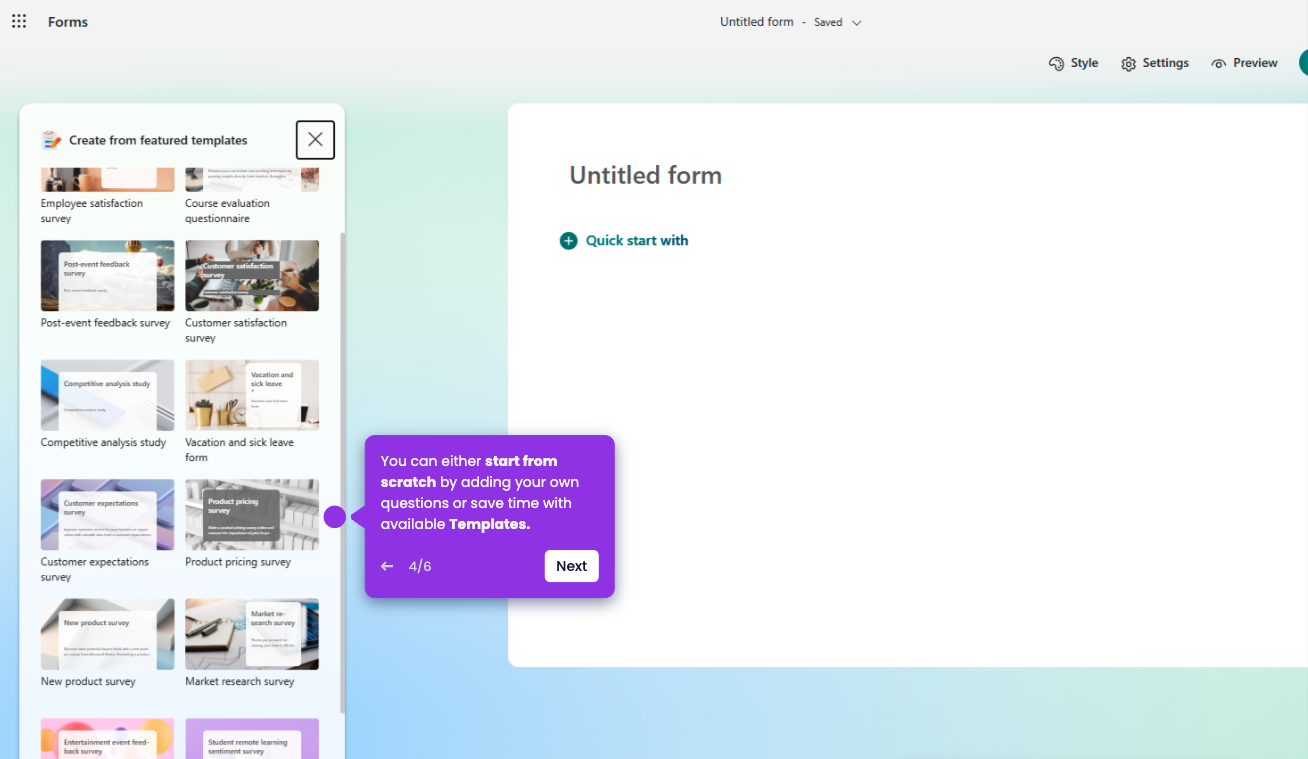Open the Settings menu label
This screenshot has width=1308, height=759.
pyautogui.click(x=1165, y=63)
